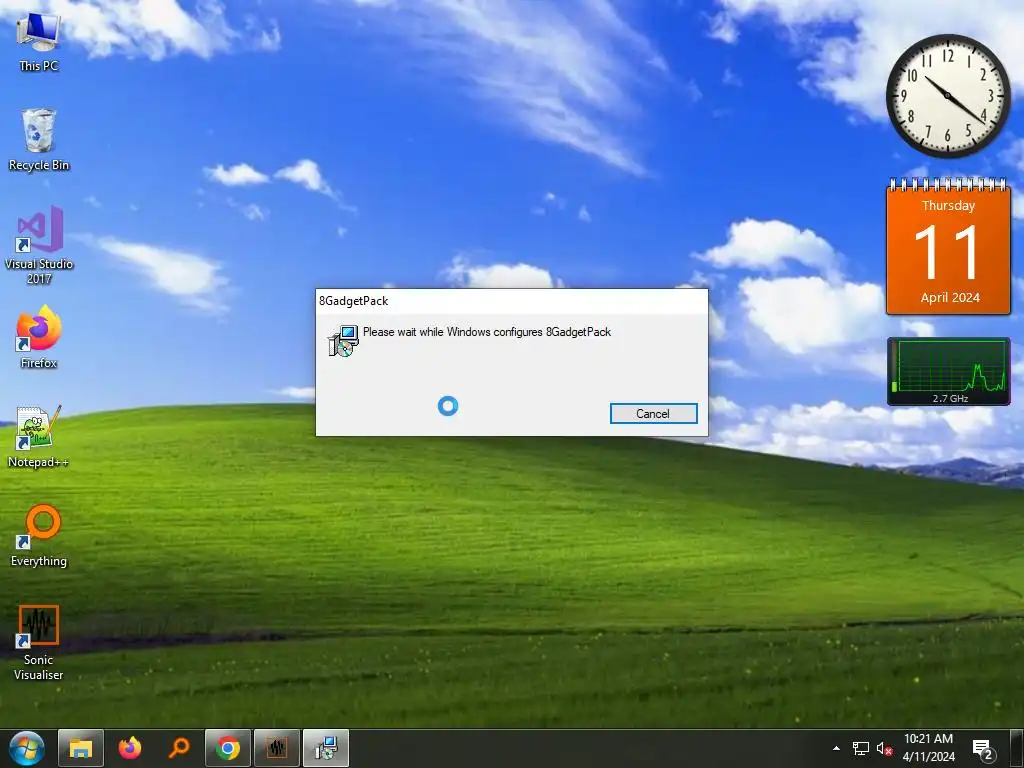1024x768 pixels.
Task: Open Everything search from the taskbar
Action: tap(179, 748)
